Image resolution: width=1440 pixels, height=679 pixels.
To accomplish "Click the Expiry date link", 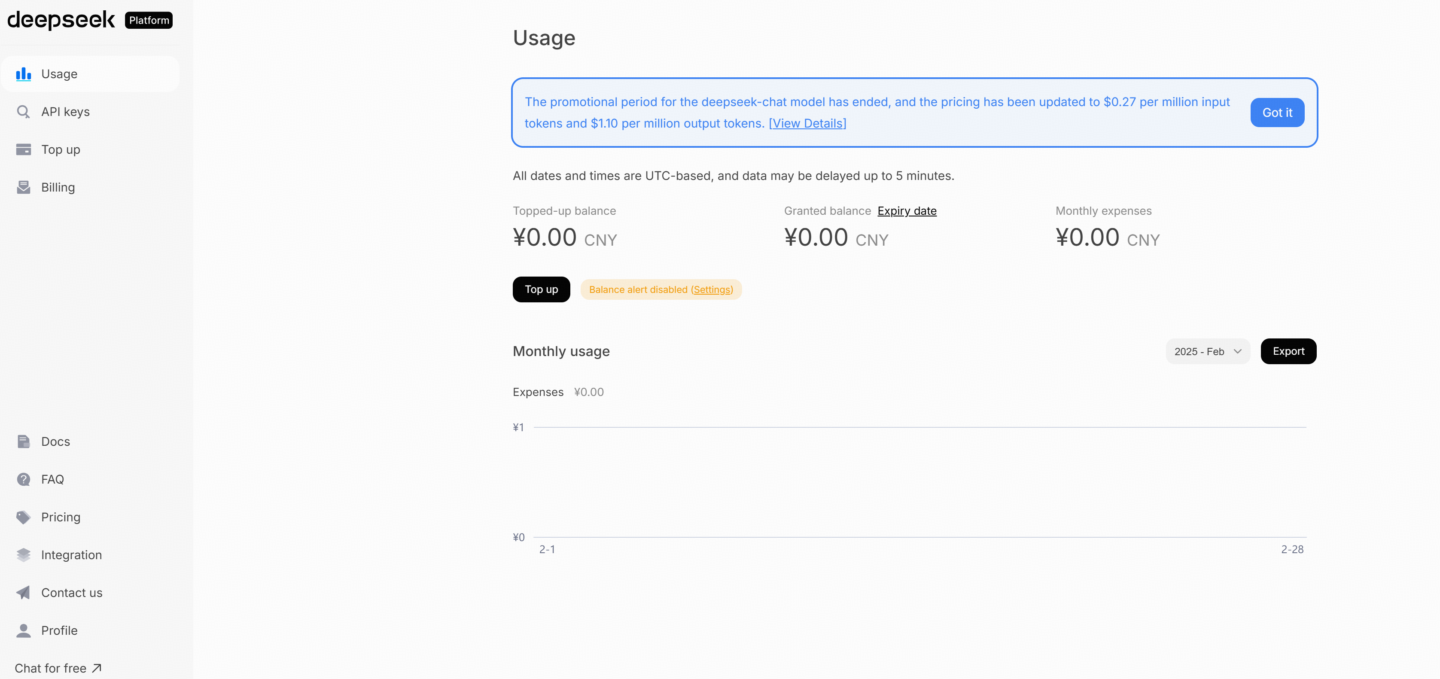I will [x=907, y=211].
